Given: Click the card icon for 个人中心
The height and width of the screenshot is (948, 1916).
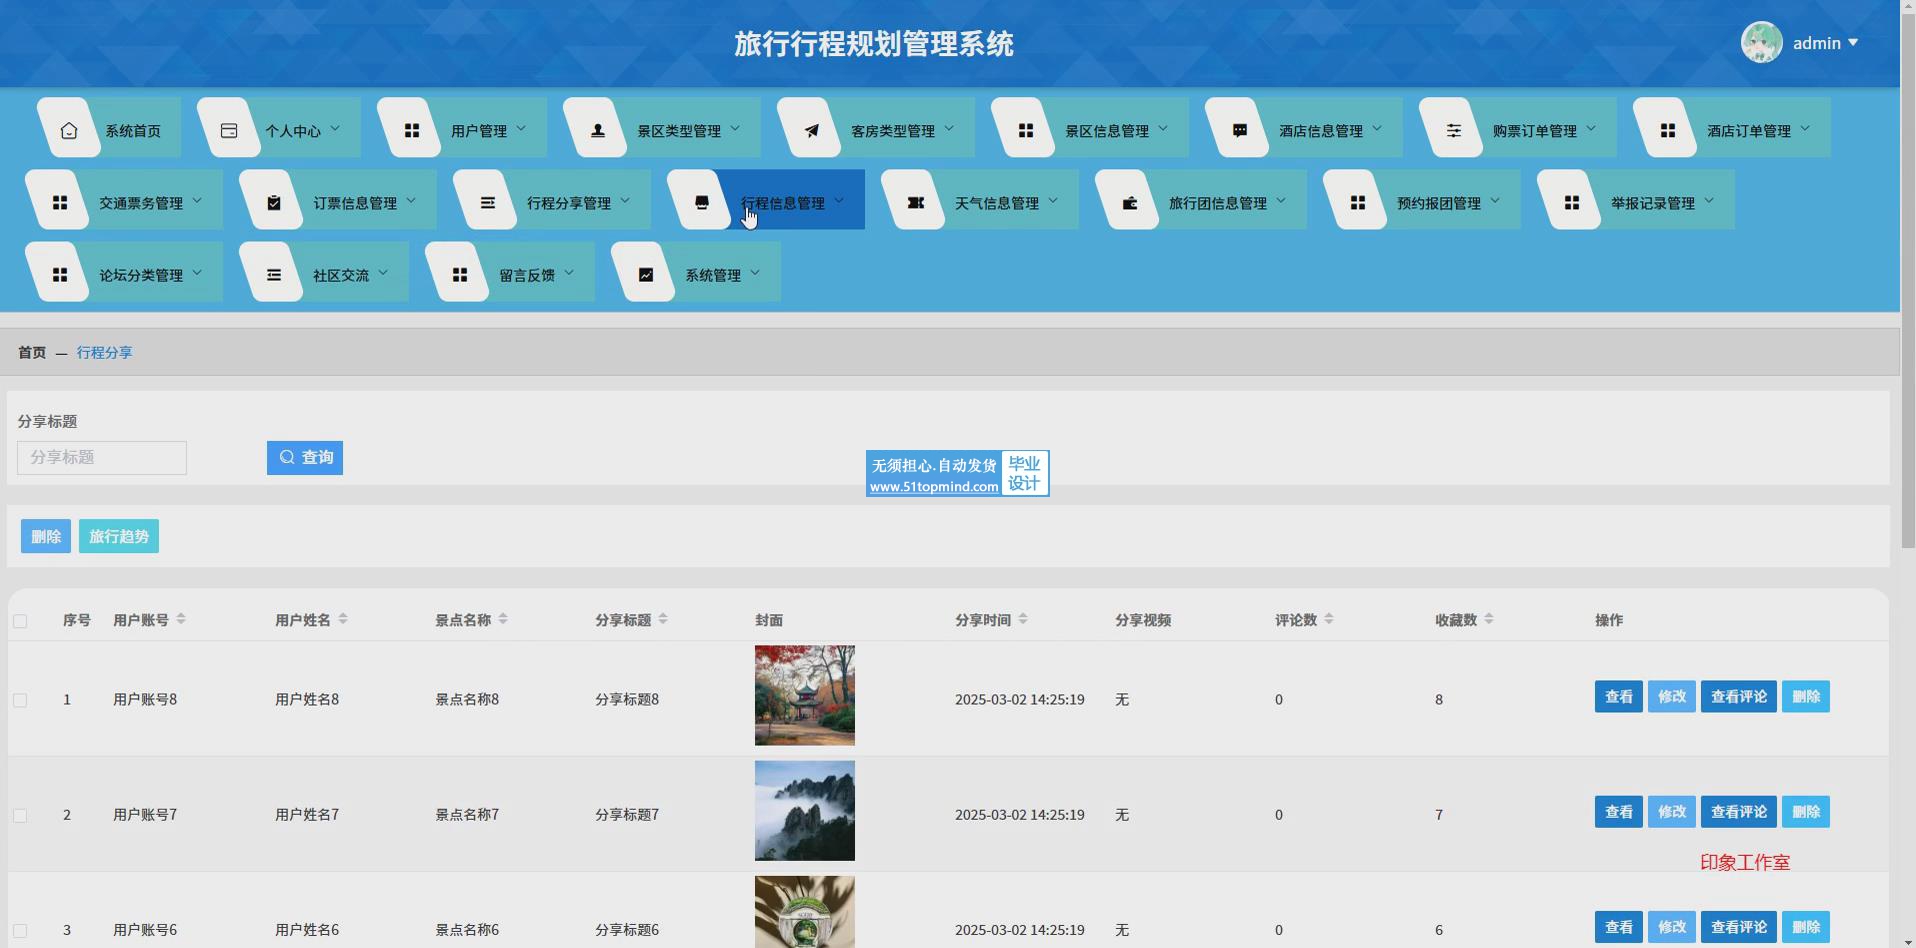Looking at the screenshot, I should 229,131.
